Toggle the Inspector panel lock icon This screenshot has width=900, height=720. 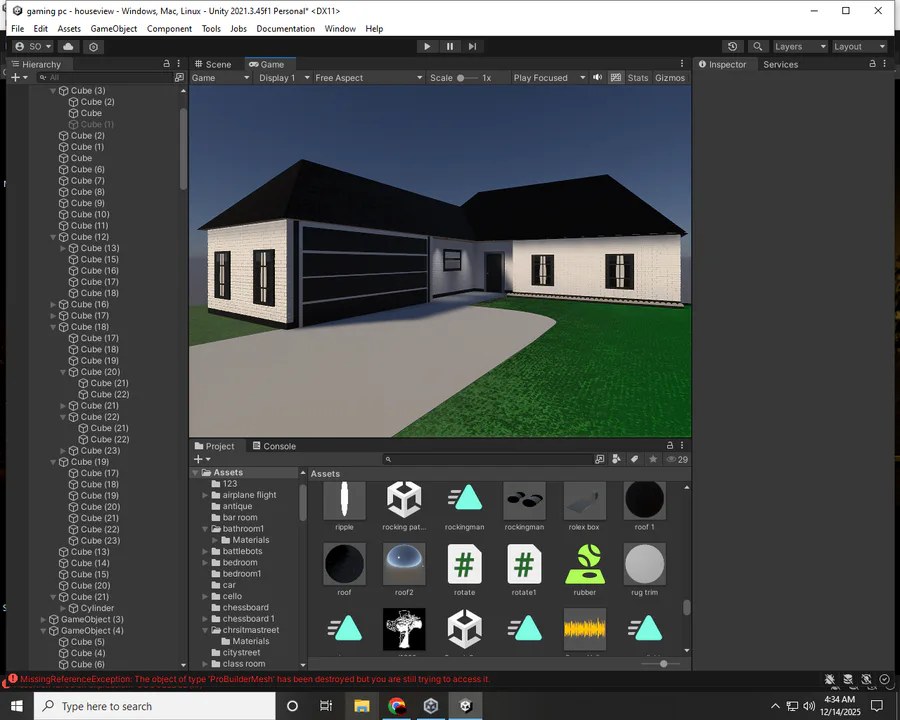coord(872,64)
